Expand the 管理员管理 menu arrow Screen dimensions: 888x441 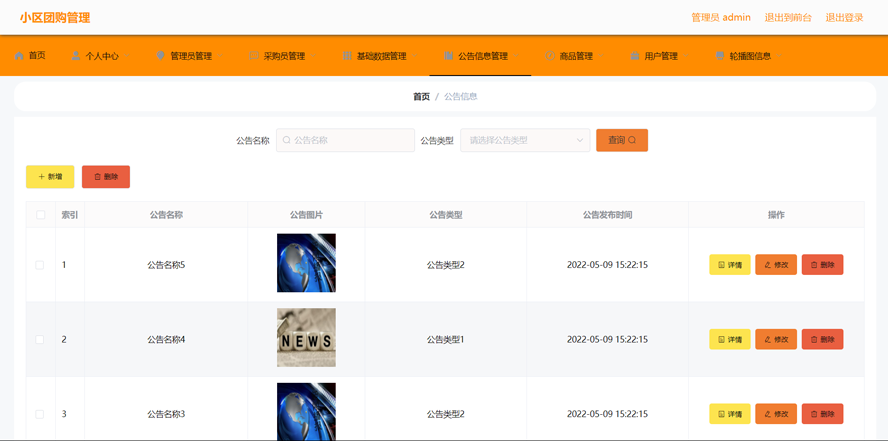220,56
